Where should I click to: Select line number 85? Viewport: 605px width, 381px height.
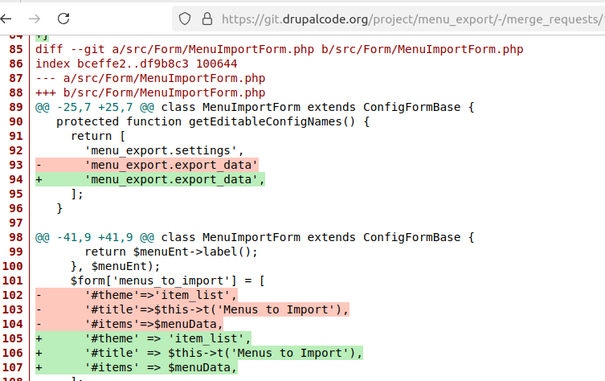point(16,49)
